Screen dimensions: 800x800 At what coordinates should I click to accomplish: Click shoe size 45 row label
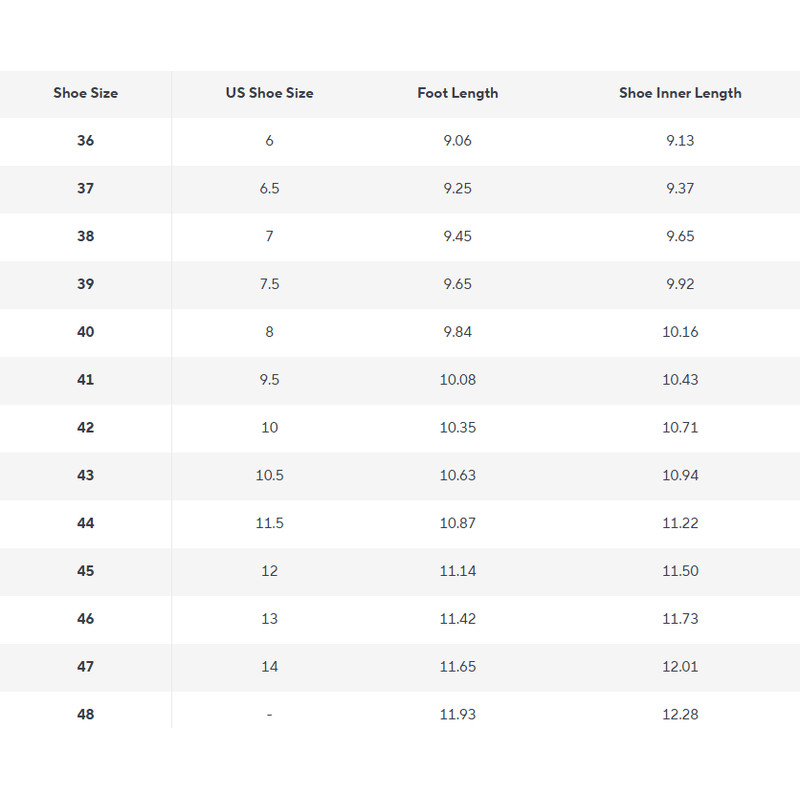[86, 571]
